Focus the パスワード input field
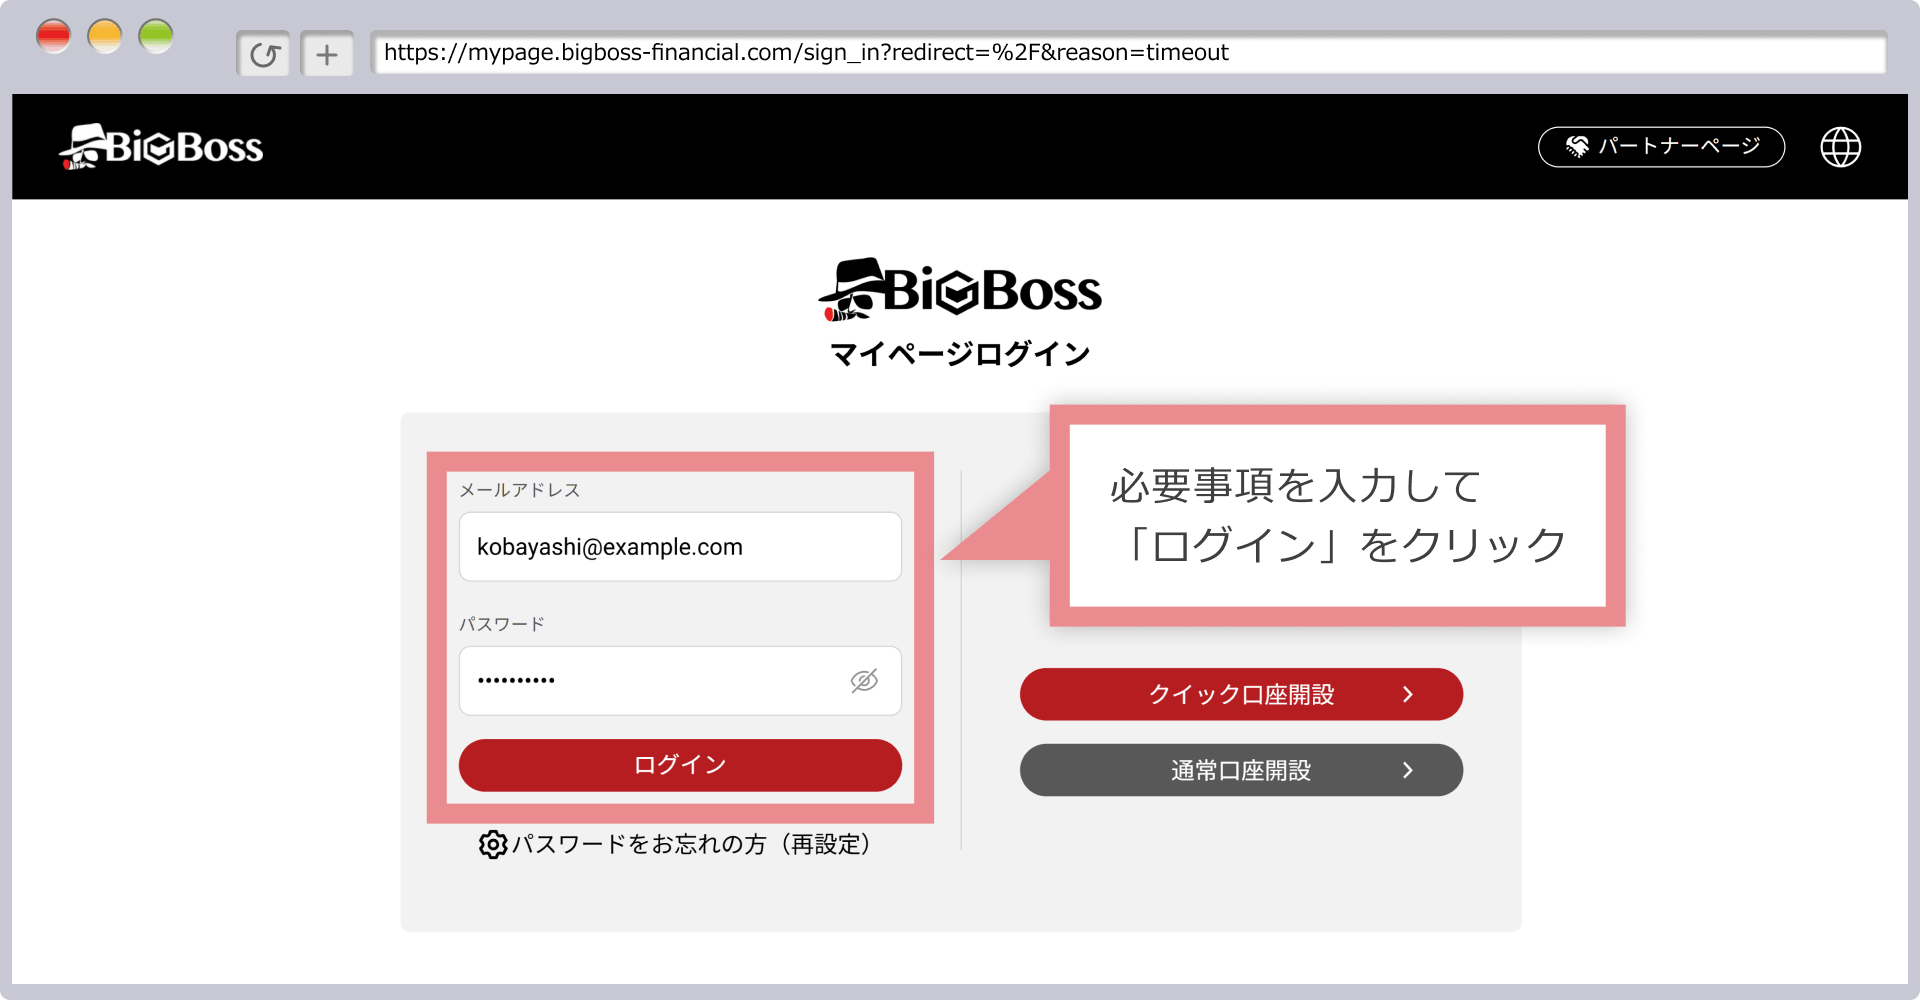This screenshot has height=1000, width=1920. coord(680,680)
